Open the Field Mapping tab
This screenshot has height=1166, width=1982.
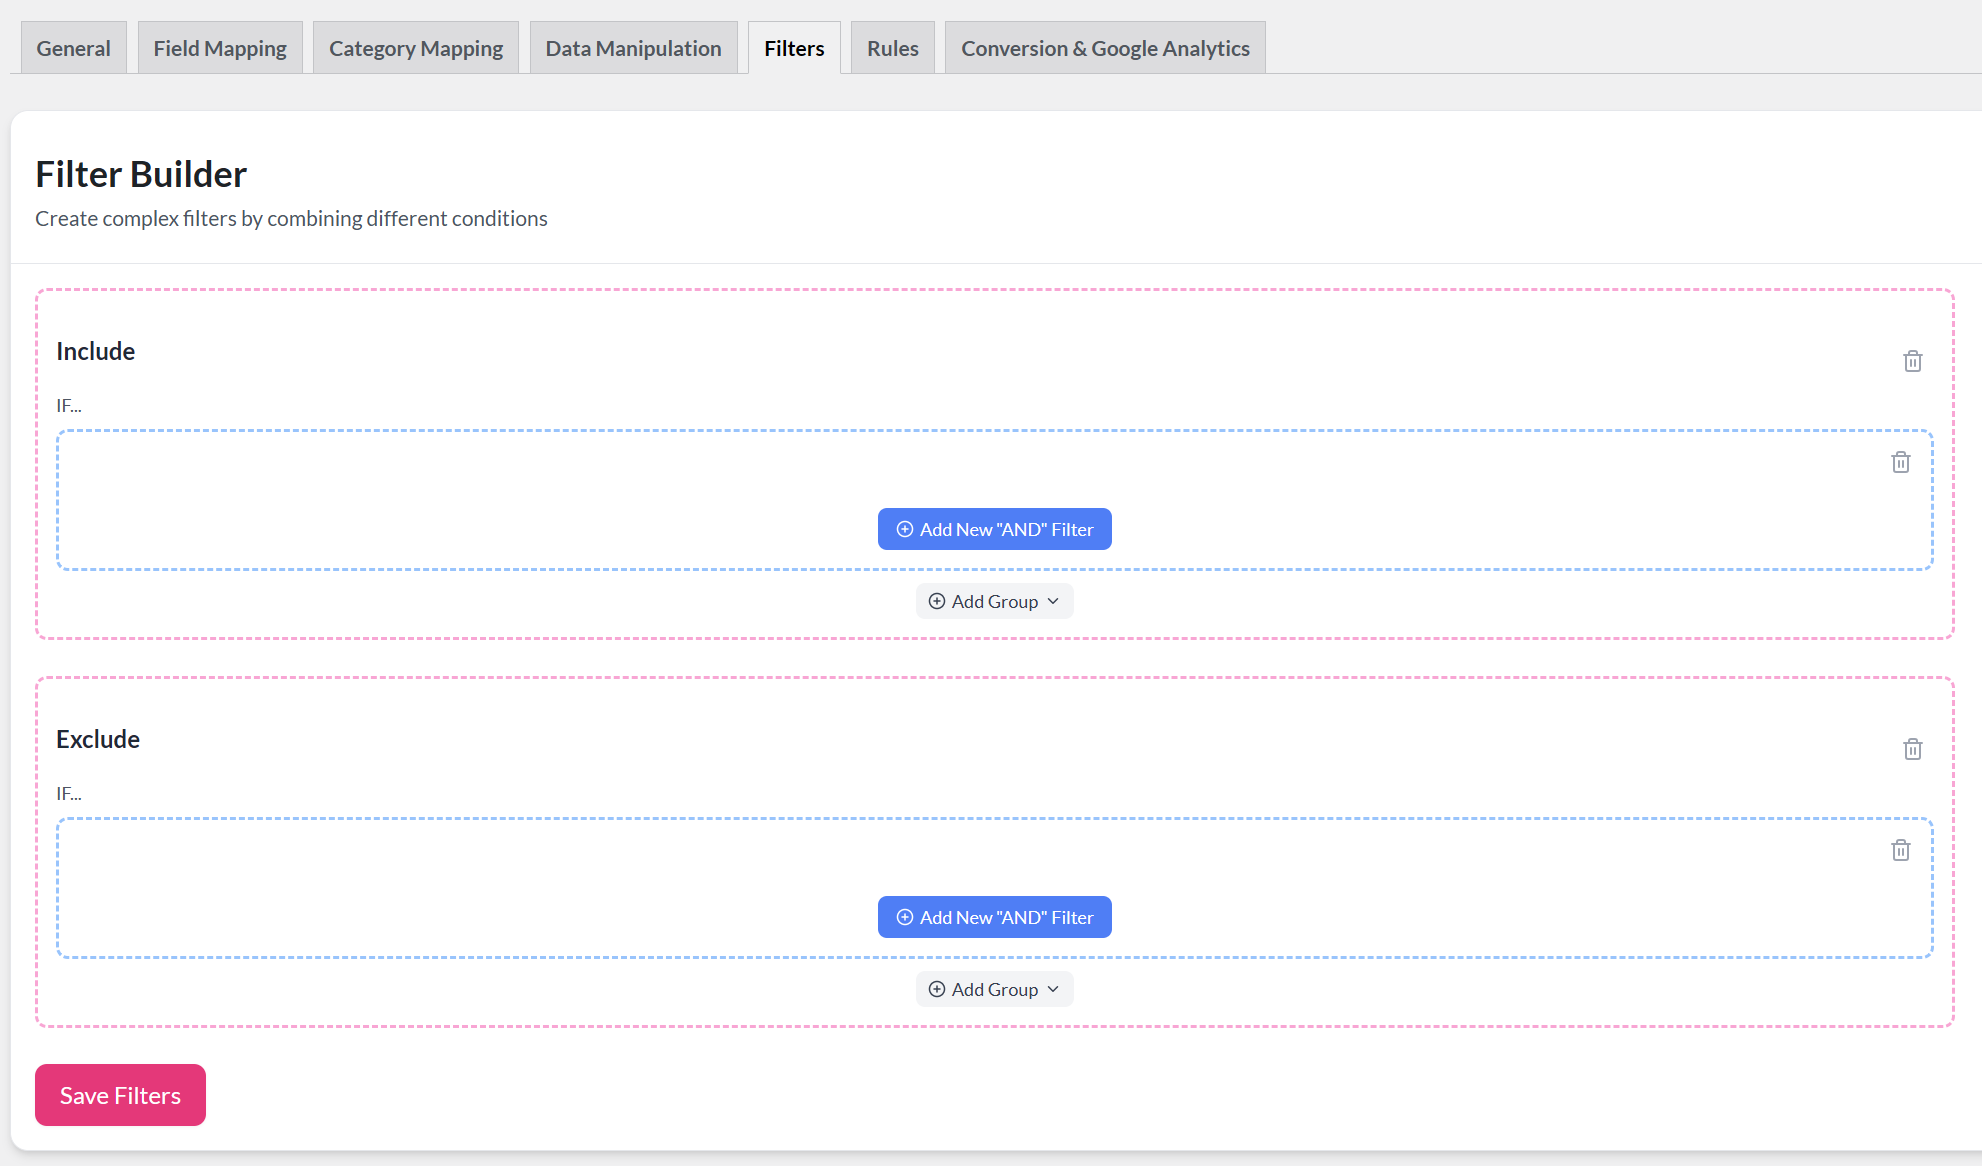pyautogui.click(x=220, y=48)
